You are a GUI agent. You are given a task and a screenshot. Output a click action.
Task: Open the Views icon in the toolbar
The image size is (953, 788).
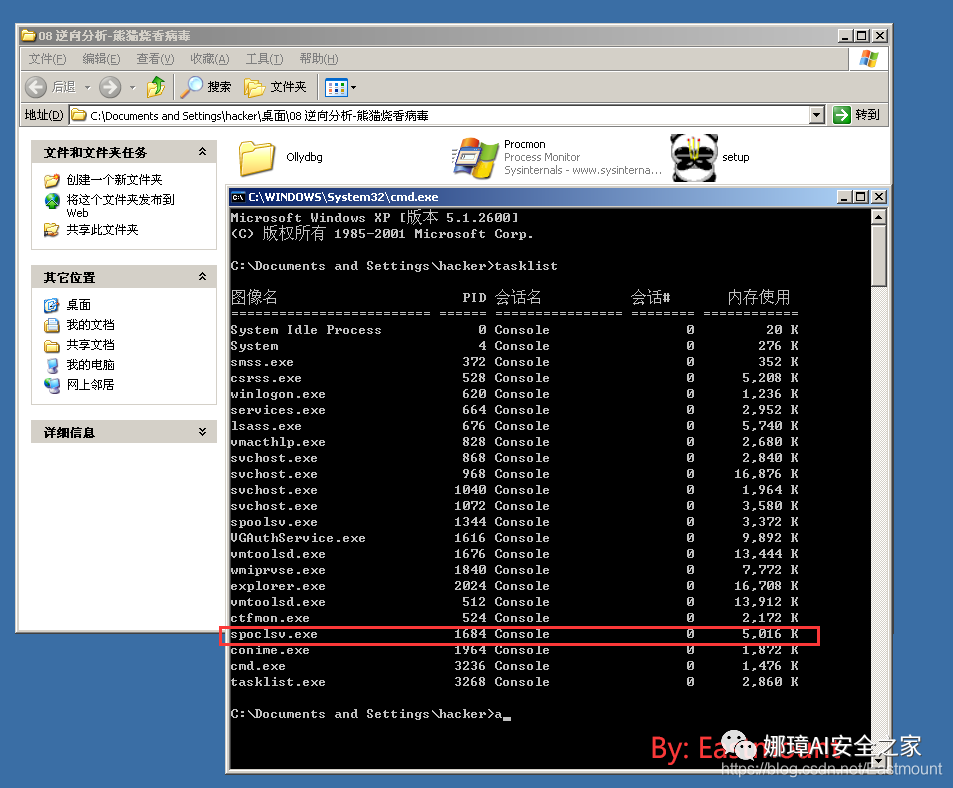tap(336, 87)
